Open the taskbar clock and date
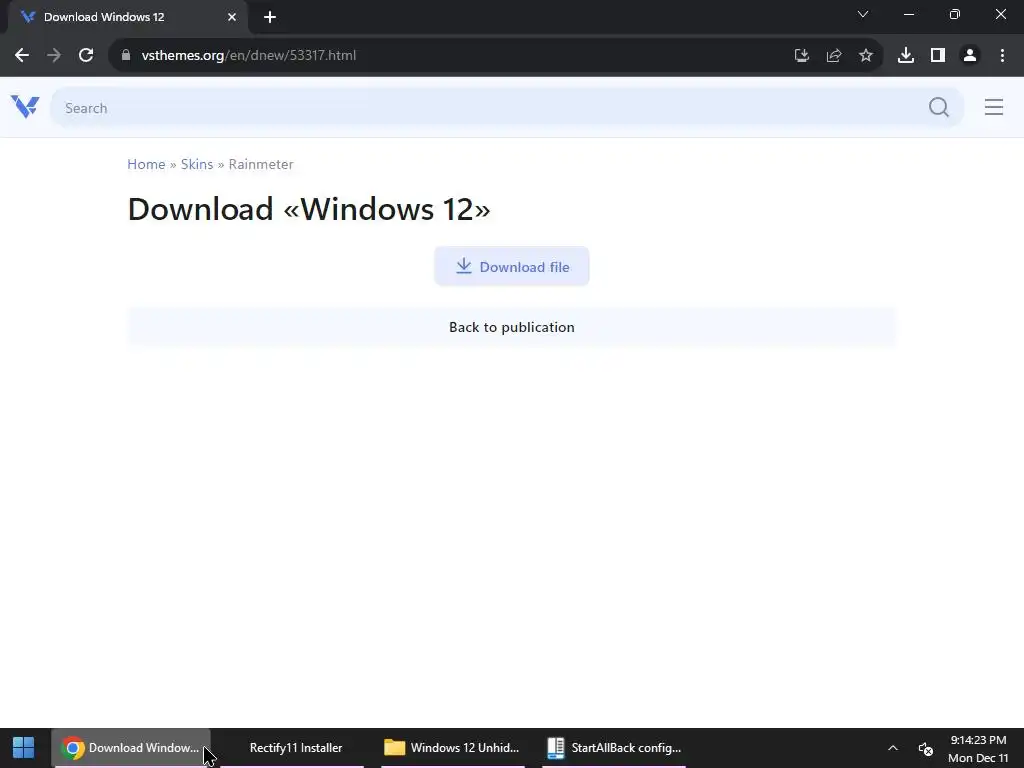The width and height of the screenshot is (1024, 768). coord(978,748)
